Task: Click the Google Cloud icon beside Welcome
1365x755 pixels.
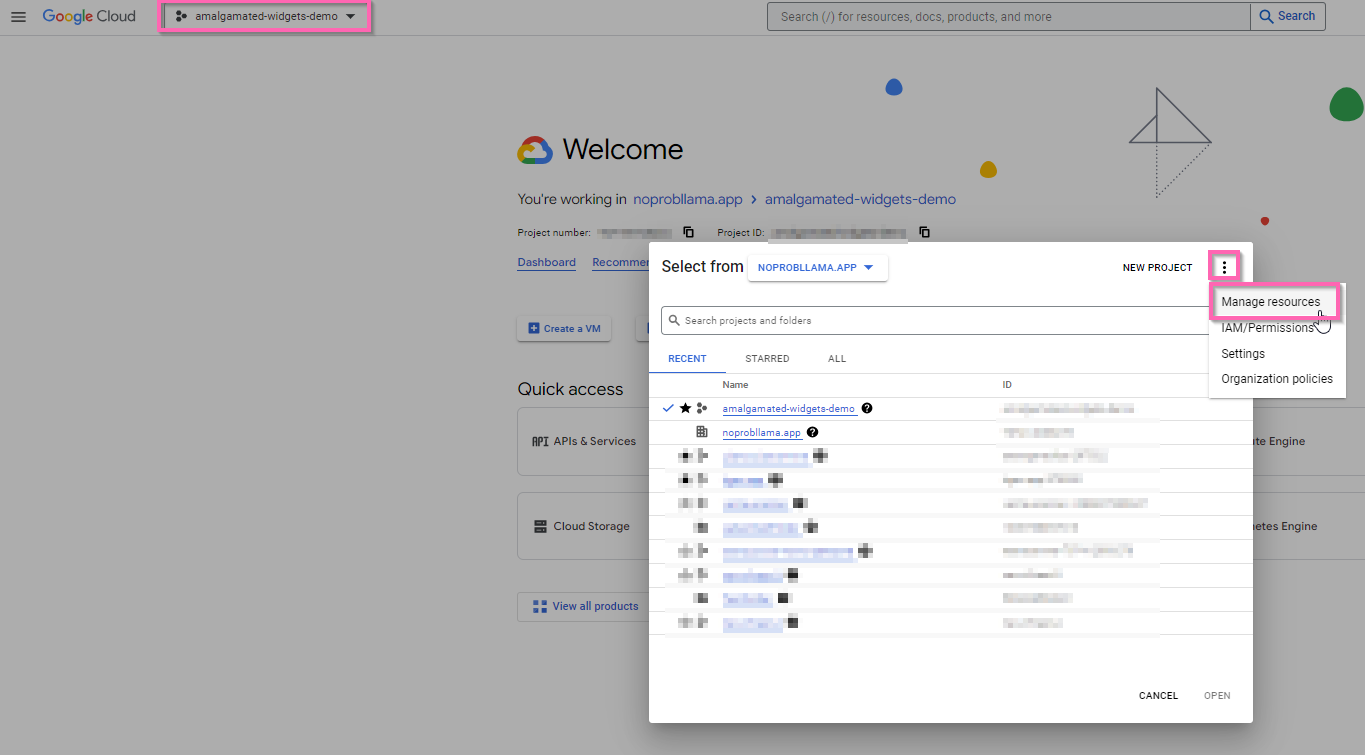Action: 535,150
